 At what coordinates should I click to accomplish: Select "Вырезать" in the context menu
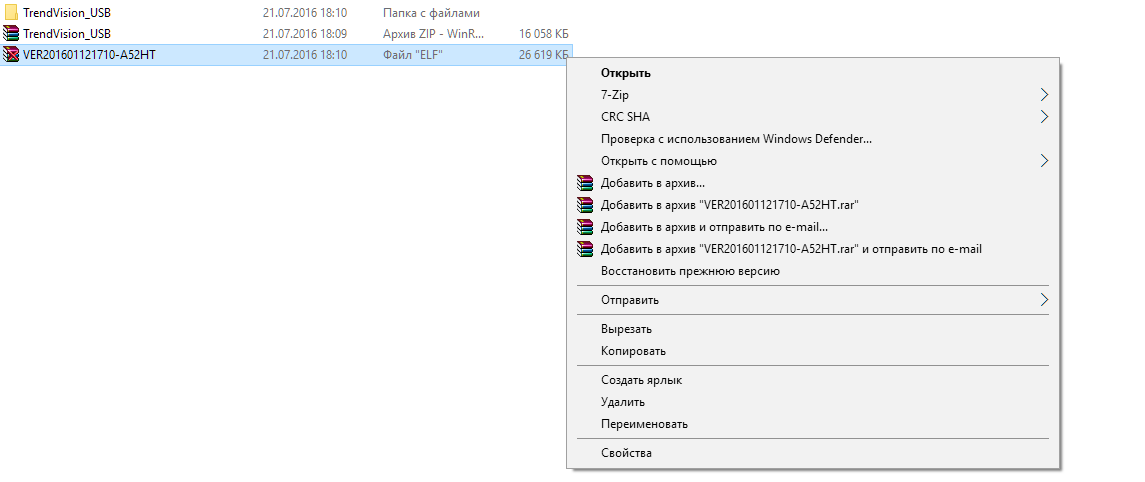tap(626, 329)
